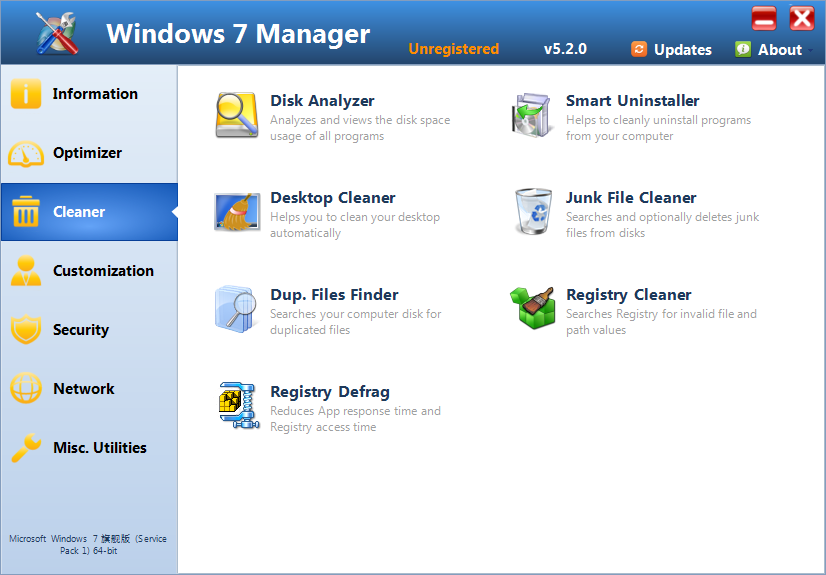Switch to the Information tab
The image size is (826, 575).
tap(89, 94)
